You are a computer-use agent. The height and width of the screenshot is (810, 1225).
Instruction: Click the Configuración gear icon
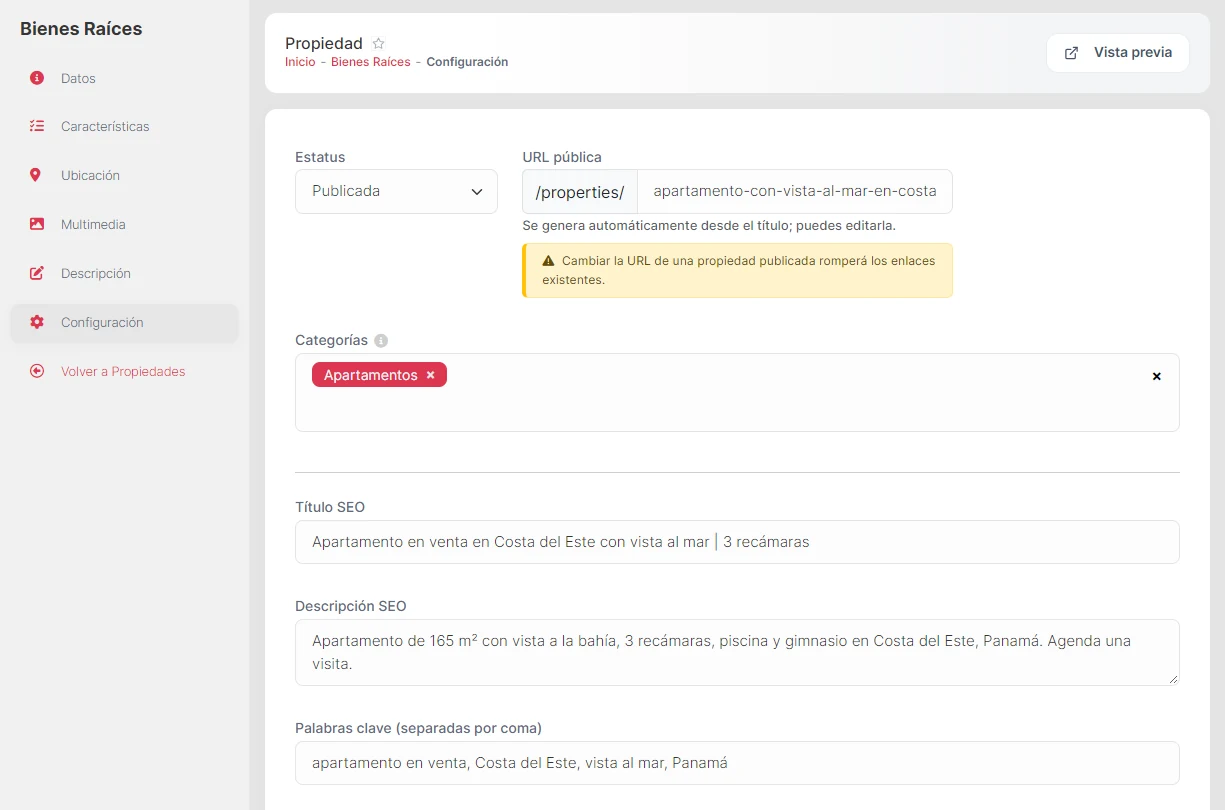(37, 322)
